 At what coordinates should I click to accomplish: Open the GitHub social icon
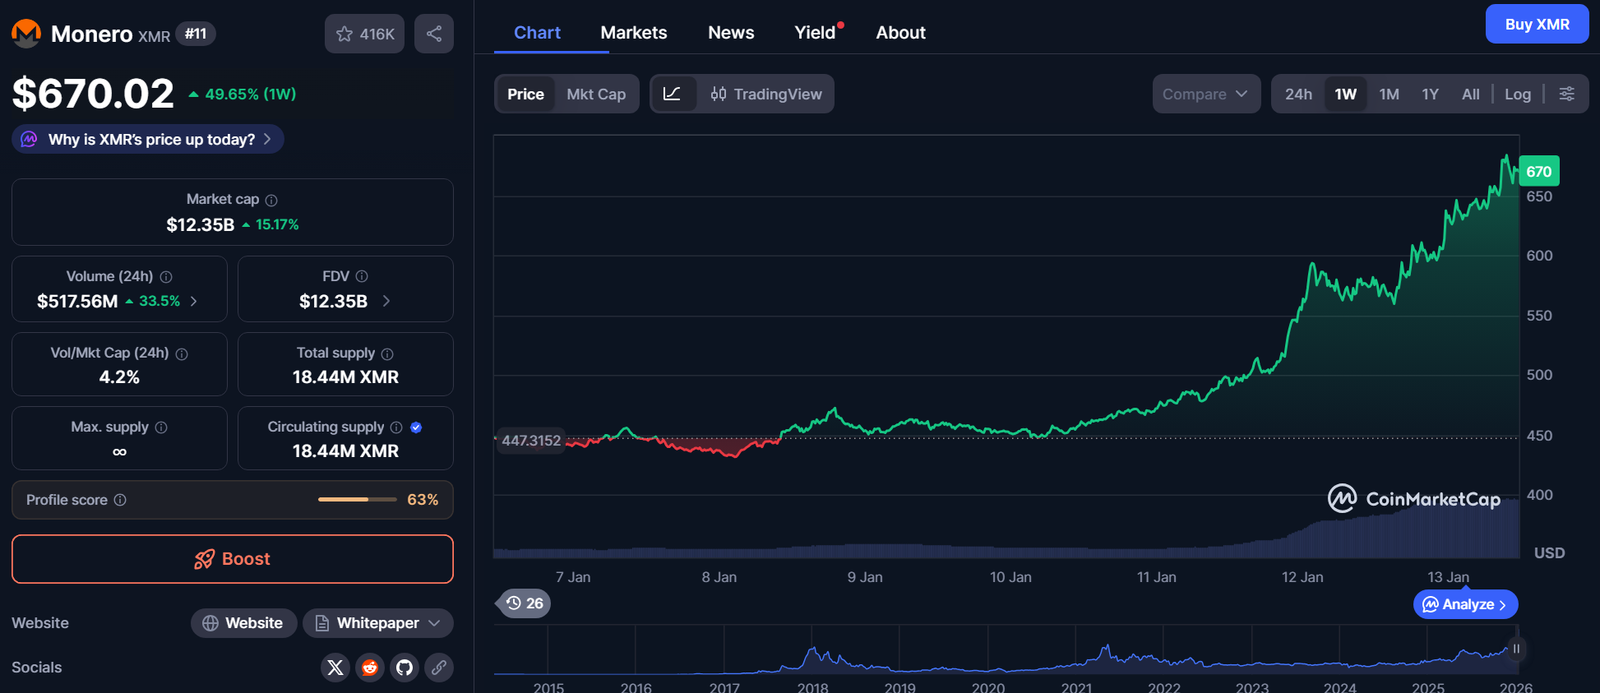coord(404,667)
